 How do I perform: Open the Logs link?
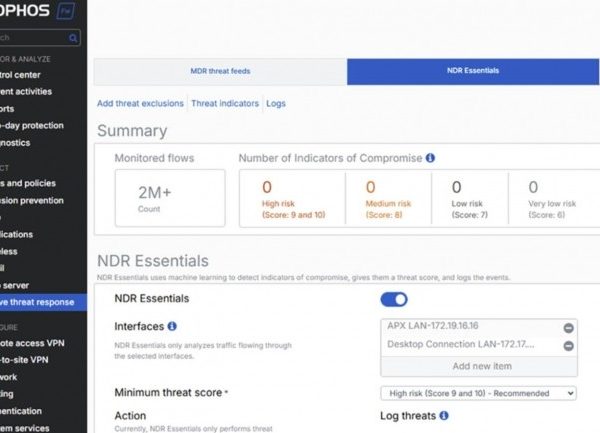[x=276, y=104]
